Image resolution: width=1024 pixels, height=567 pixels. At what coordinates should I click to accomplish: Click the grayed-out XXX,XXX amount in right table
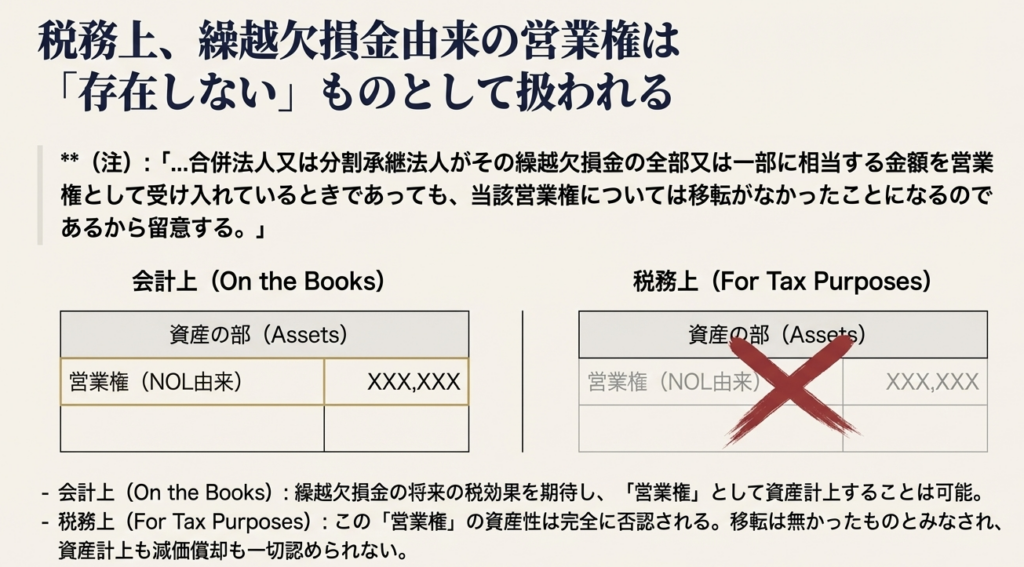tap(931, 381)
